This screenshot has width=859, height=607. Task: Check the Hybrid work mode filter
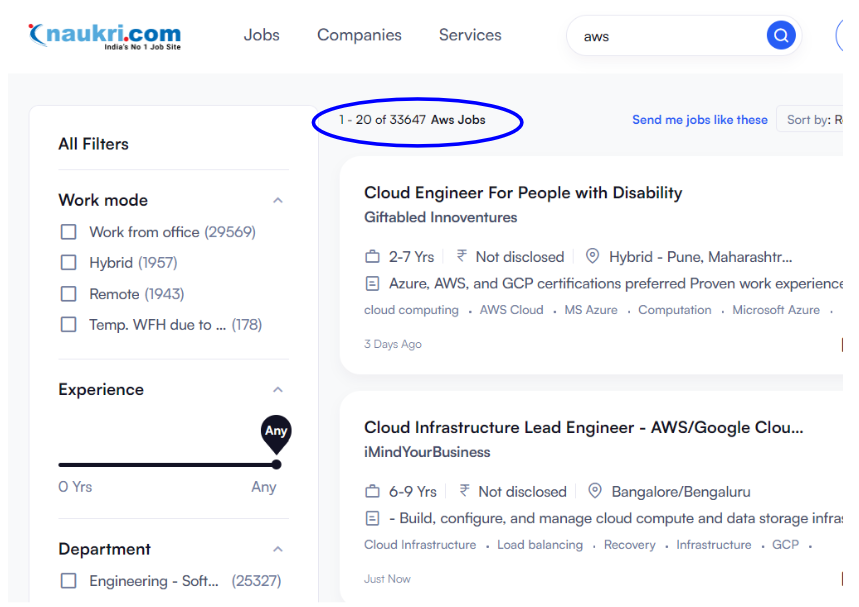tap(68, 262)
